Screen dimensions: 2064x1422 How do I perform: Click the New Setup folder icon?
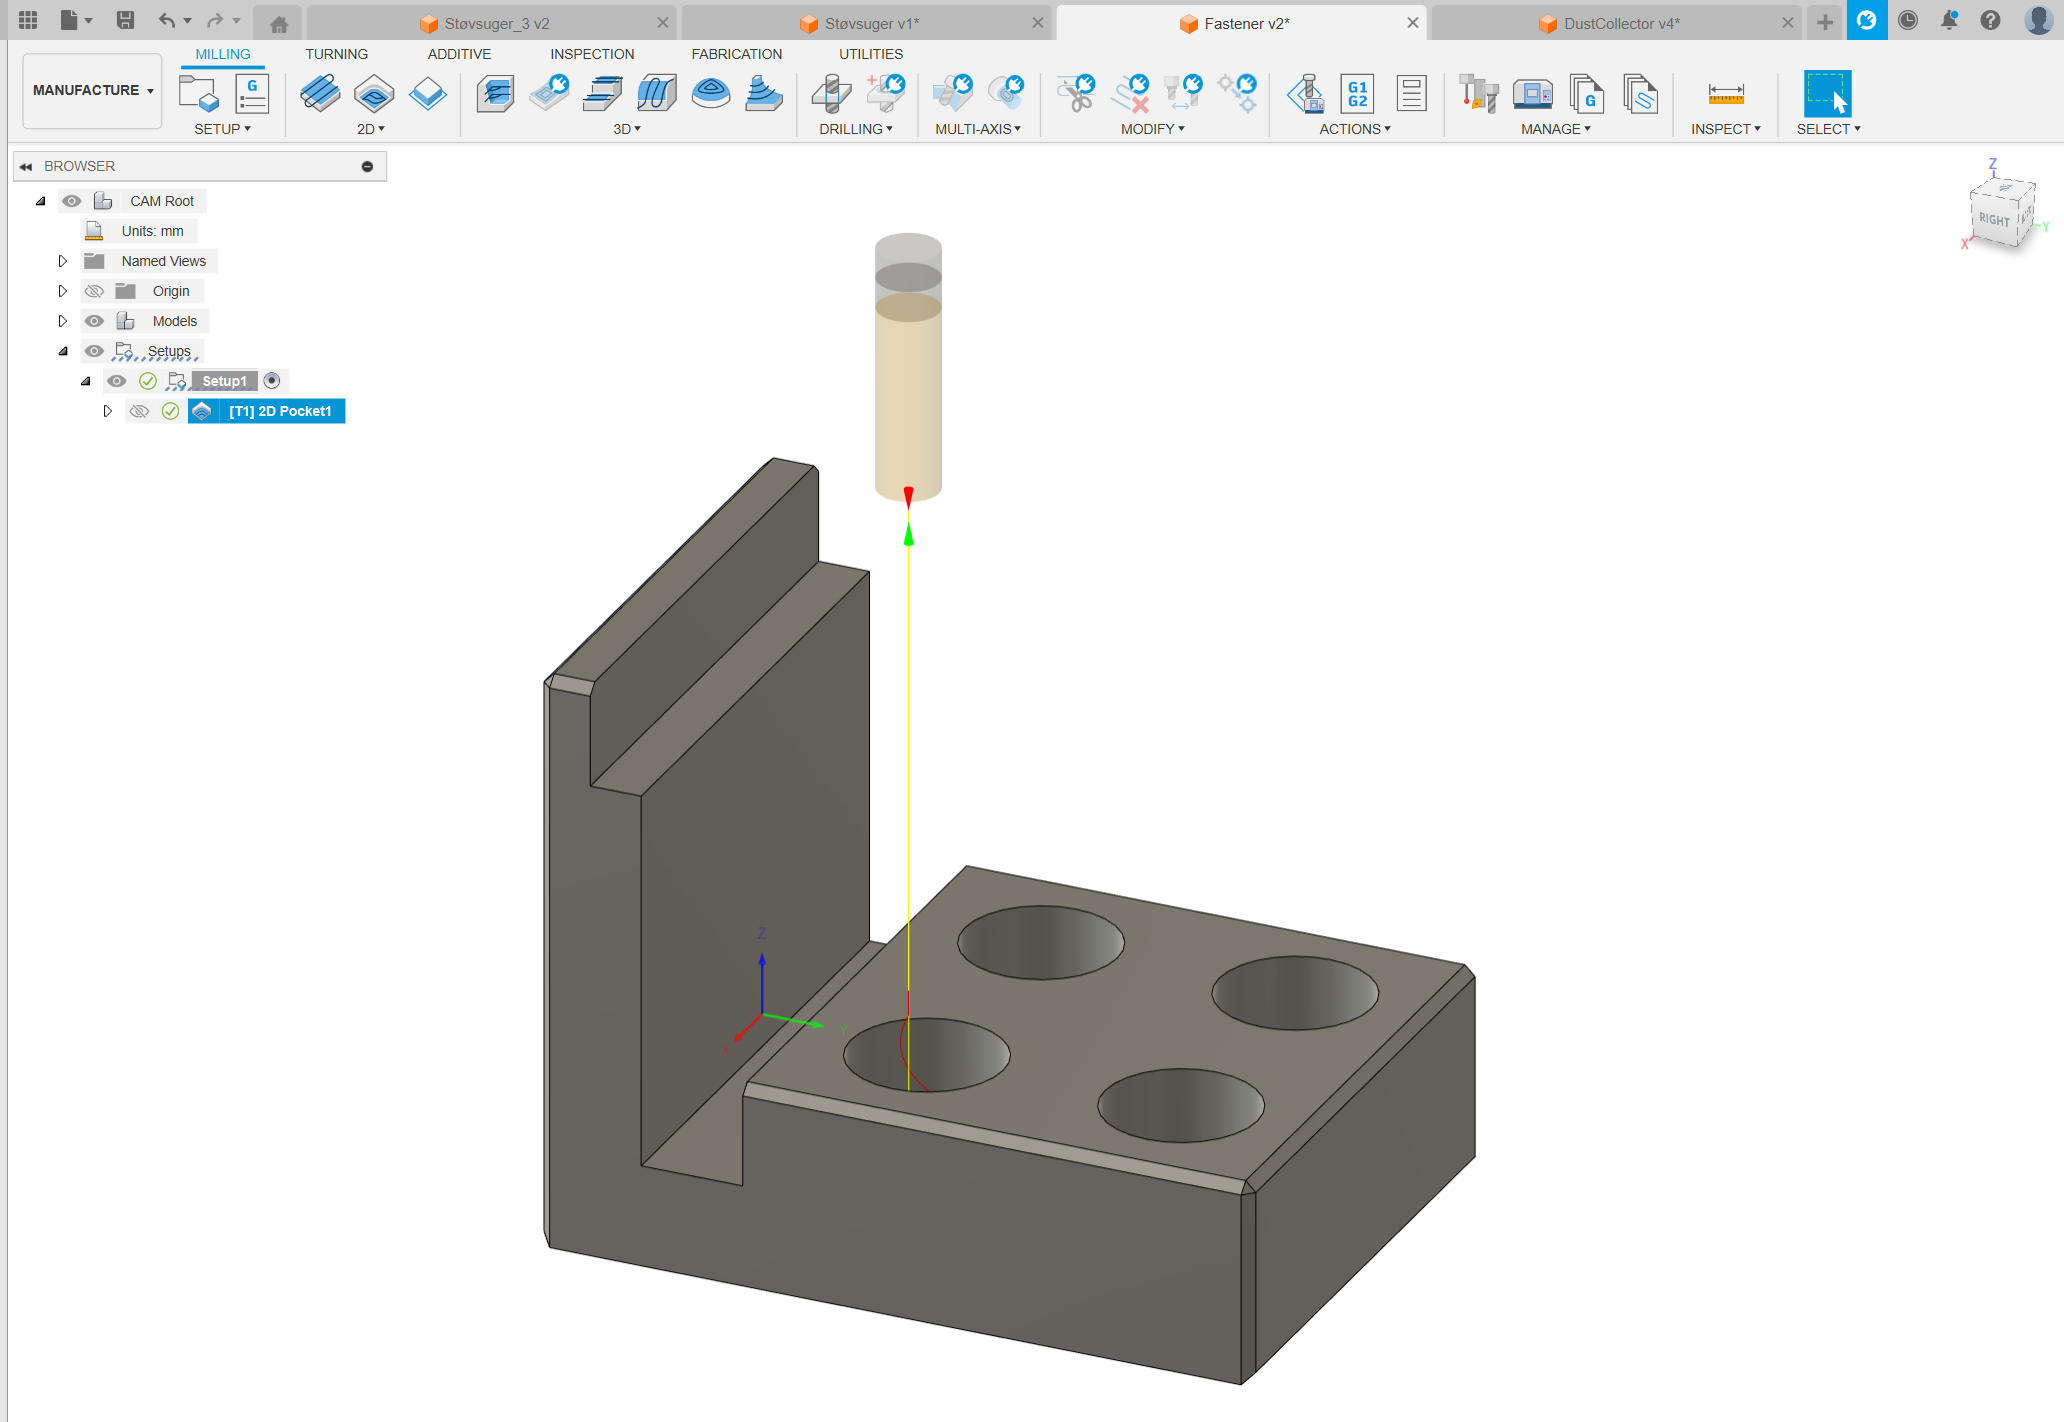coord(198,94)
